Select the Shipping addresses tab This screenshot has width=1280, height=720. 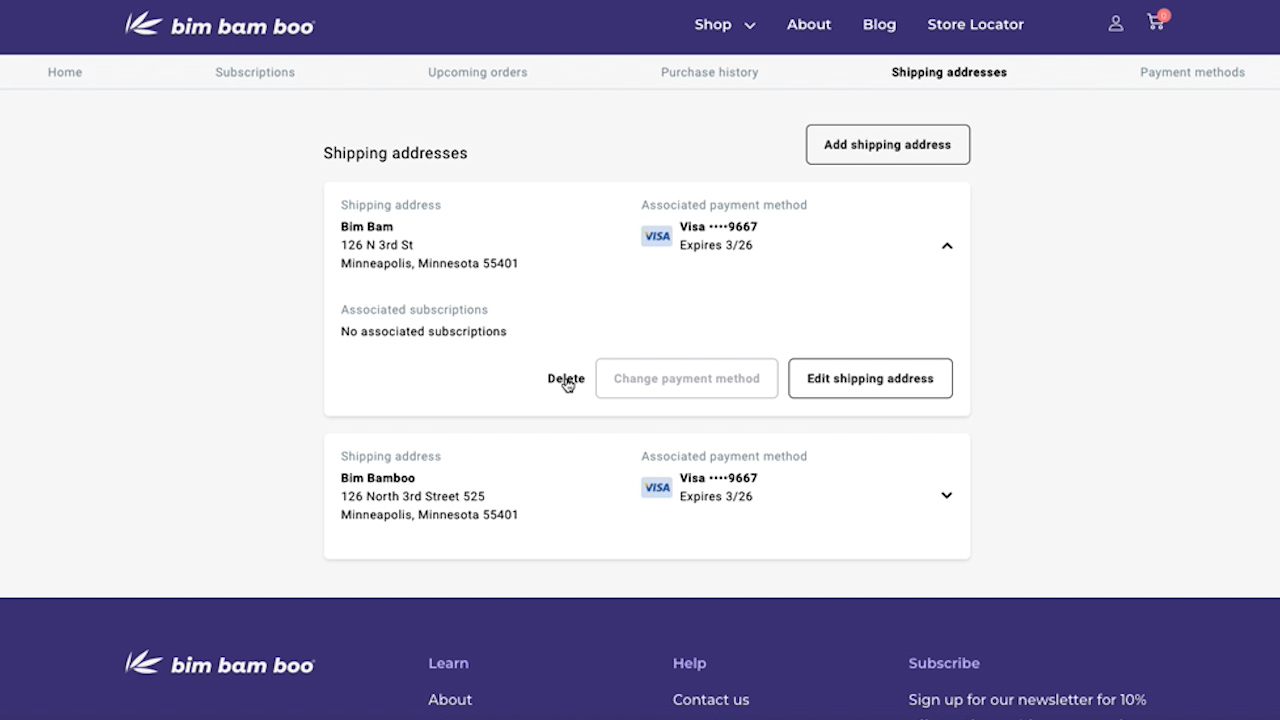click(x=949, y=72)
